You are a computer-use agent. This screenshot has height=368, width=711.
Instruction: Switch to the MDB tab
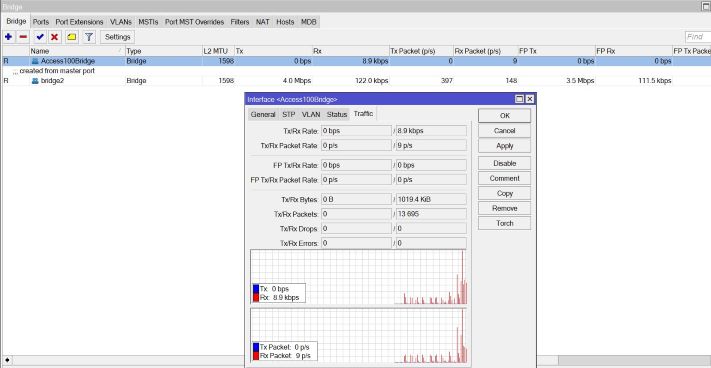309,22
